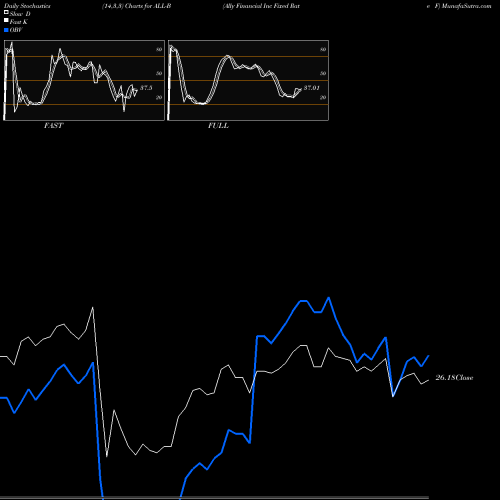Viewport: 500px width, 500px height.
Task: Click the FULL chart label
Action: point(218,126)
